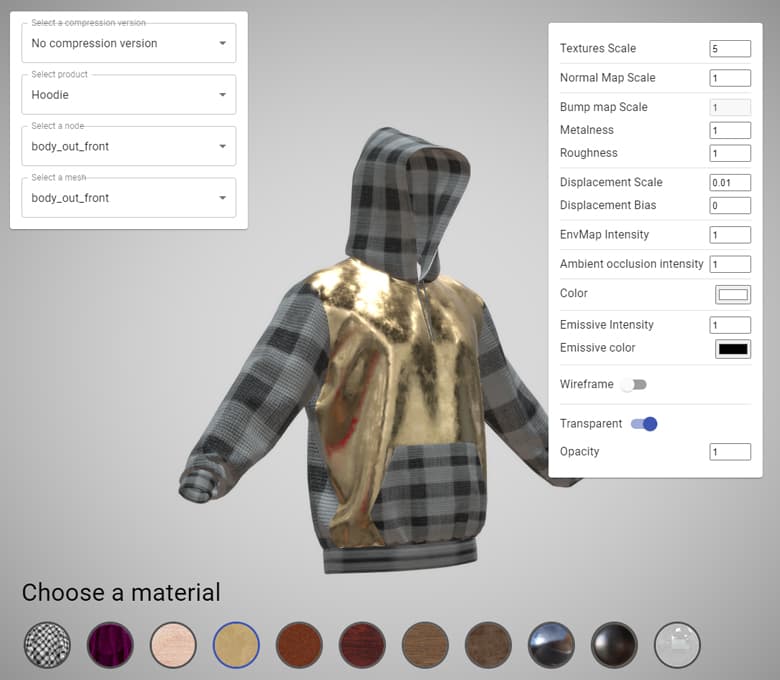The height and width of the screenshot is (680, 780).
Task: Open the compression version dropdown
Action: 129,44
